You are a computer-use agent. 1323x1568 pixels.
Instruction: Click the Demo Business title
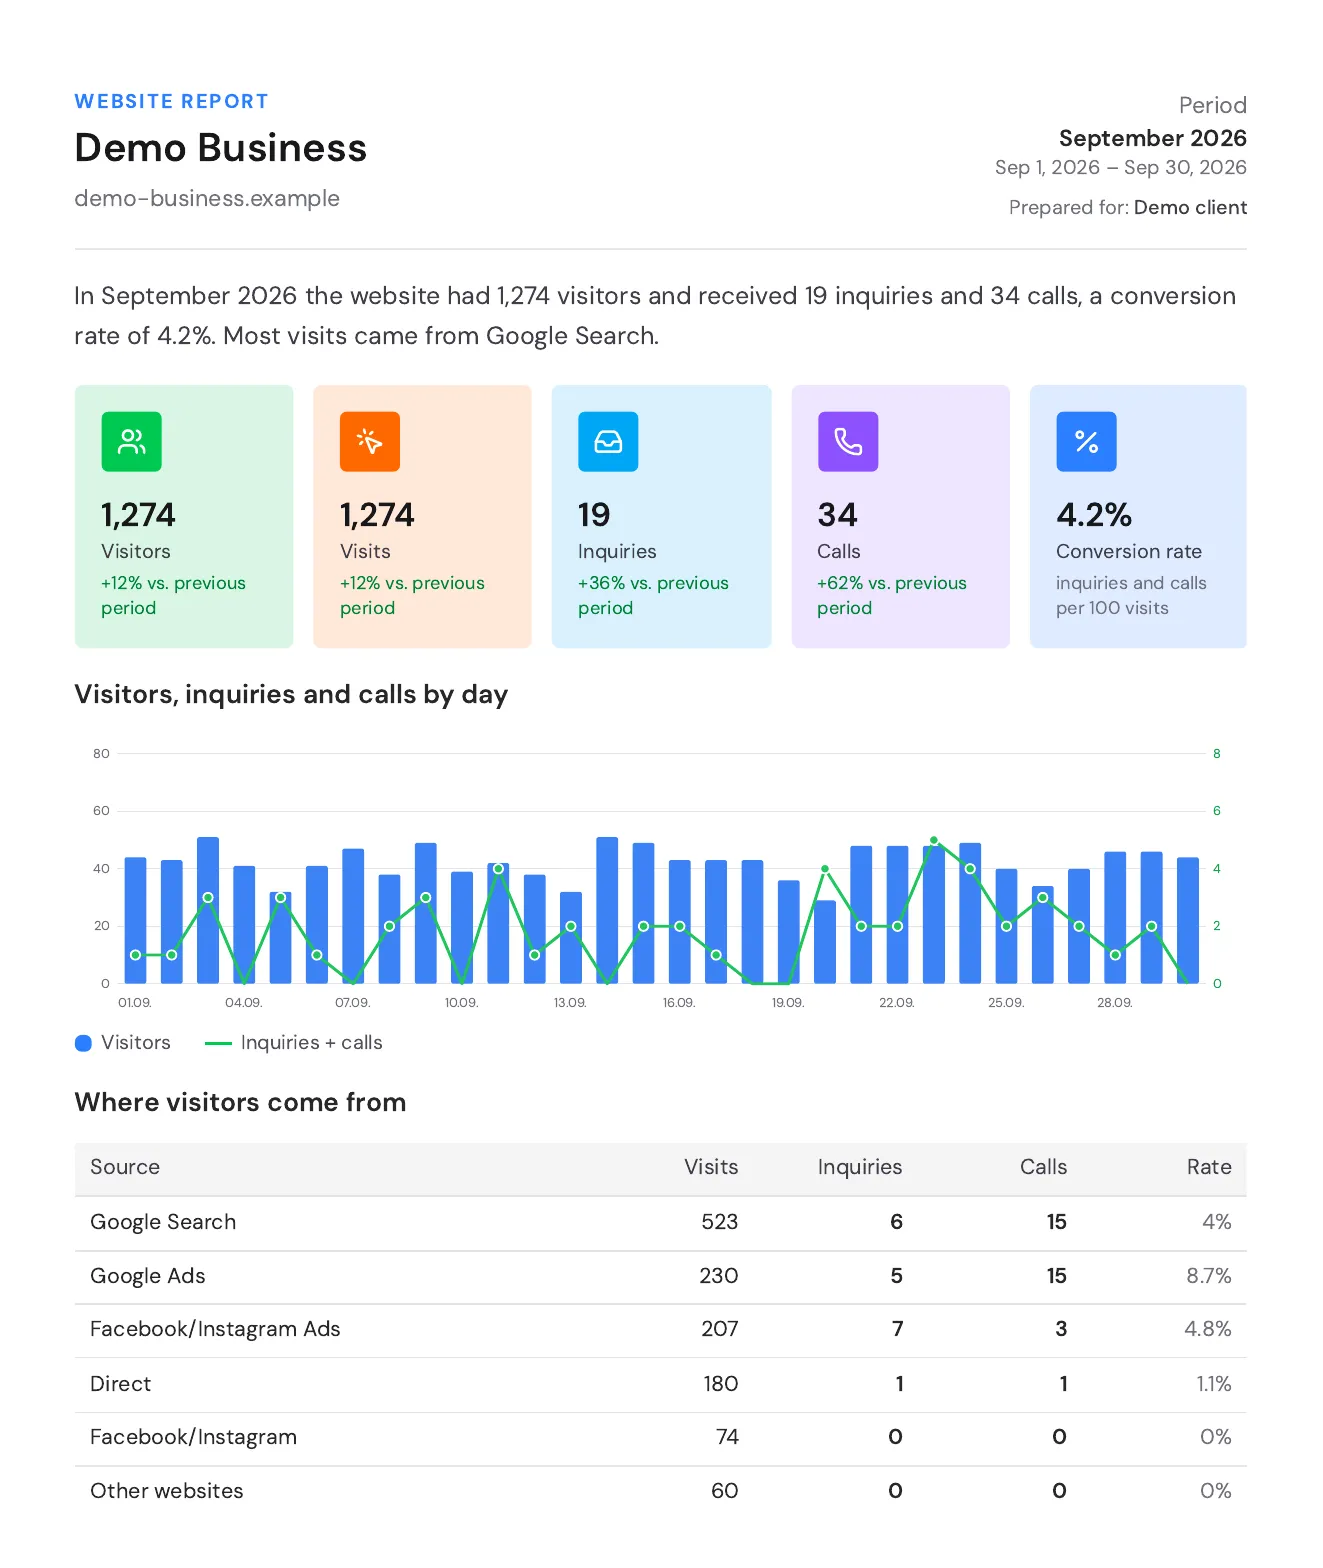click(x=221, y=148)
